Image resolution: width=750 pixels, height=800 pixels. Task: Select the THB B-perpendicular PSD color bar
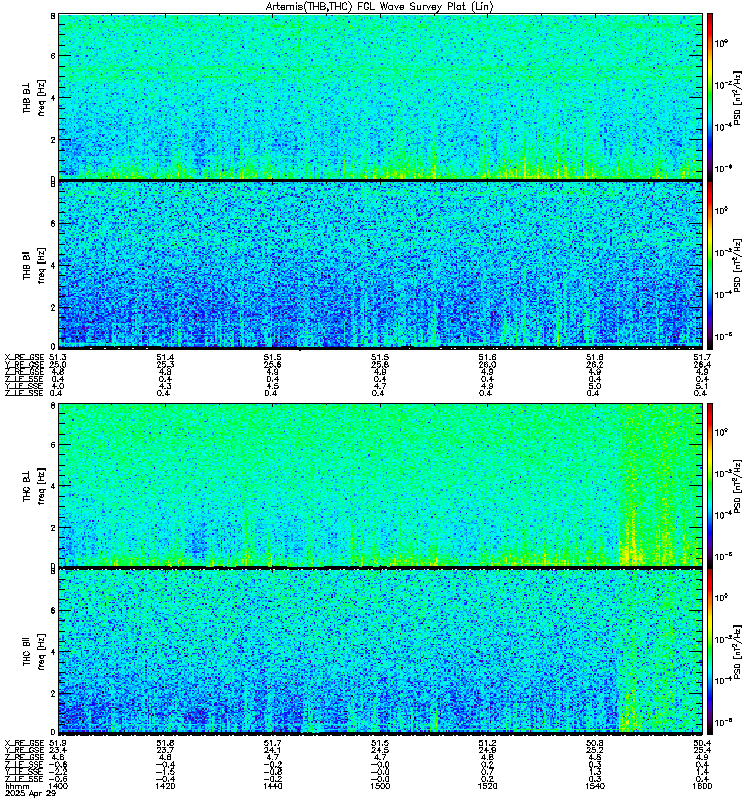click(710, 96)
